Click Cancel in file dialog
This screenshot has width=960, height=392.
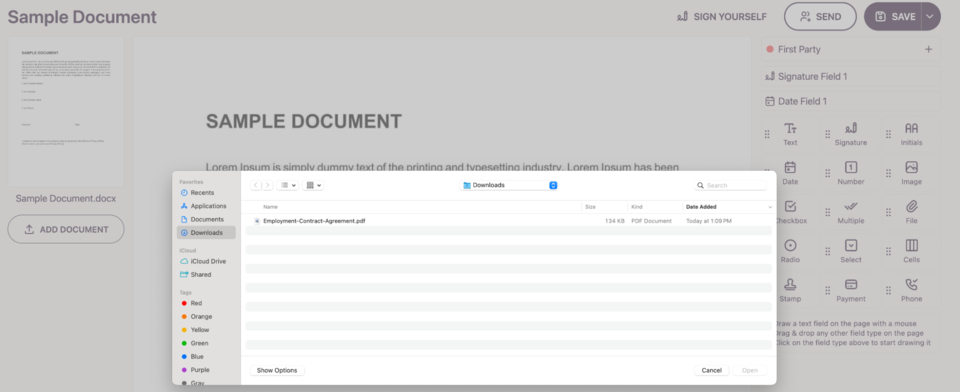tap(711, 371)
